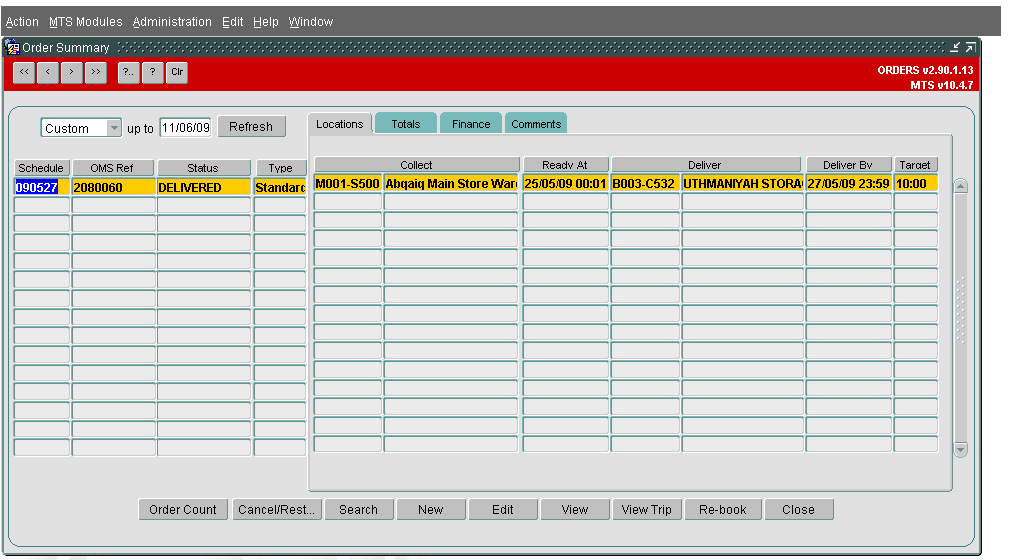The width and height of the screenshot is (1009, 560).
Task: Restore down the Order Summary window
Action: click(956, 47)
